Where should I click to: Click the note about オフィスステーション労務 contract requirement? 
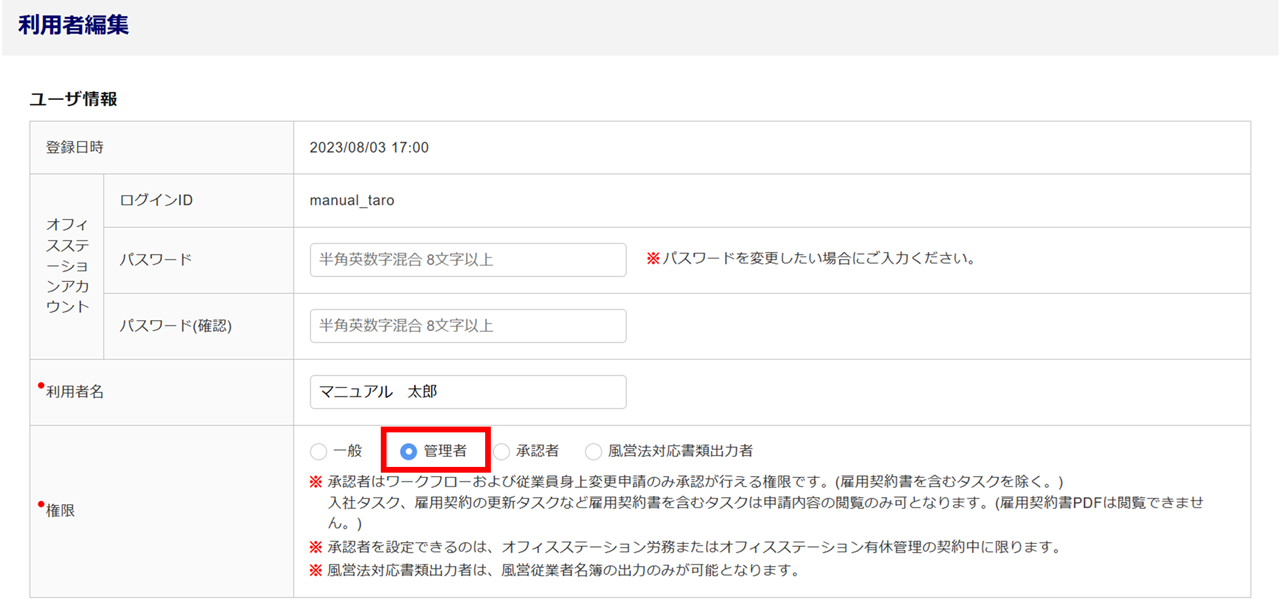coord(690,548)
